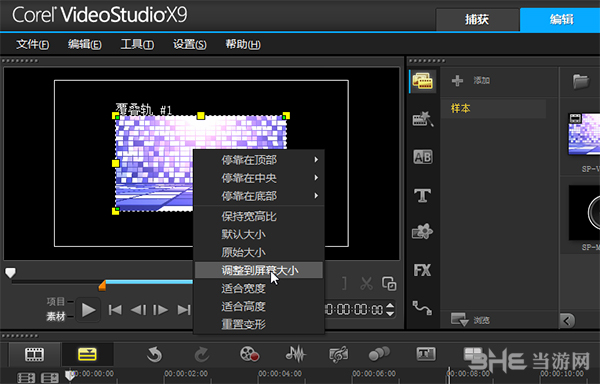This screenshot has height=384, width=600.
Task: Click the 添加 plus icon
Action: (x=457, y=80)
